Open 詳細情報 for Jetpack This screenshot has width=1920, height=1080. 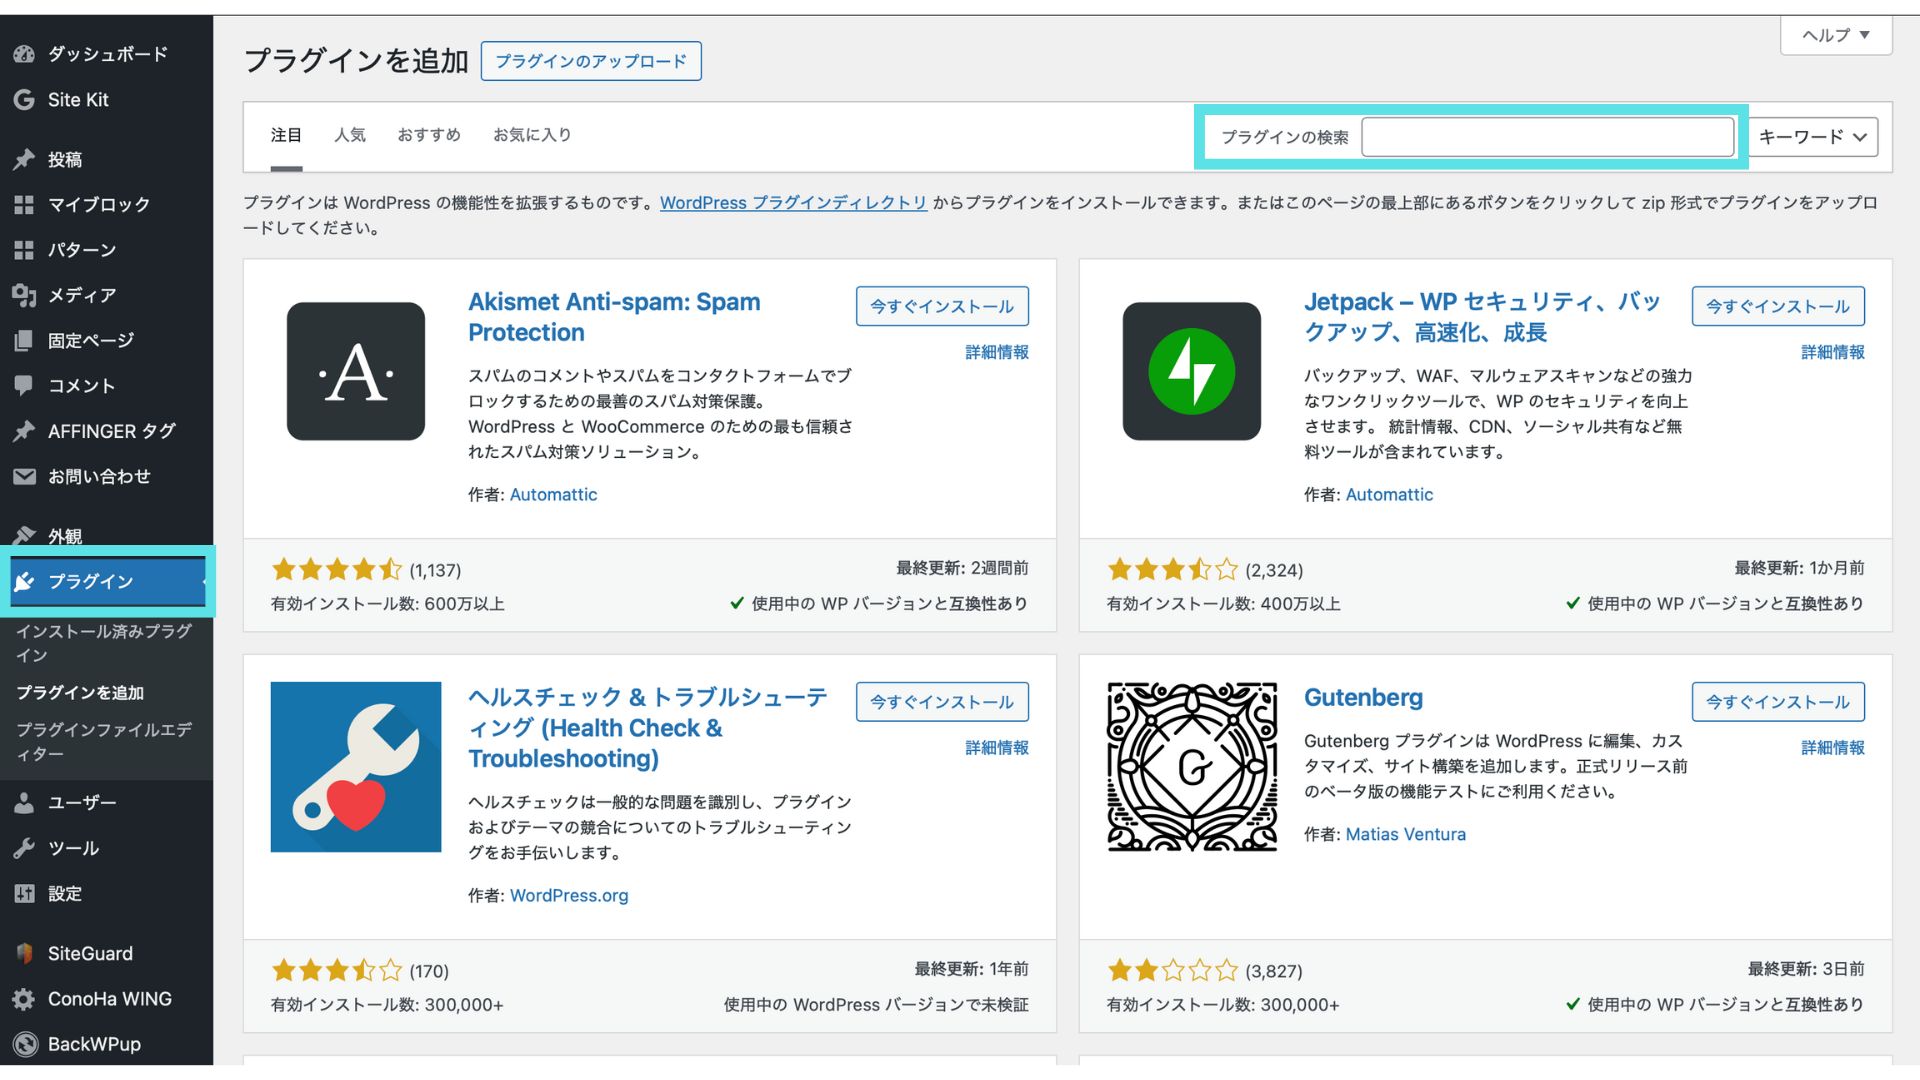pyautogui.click(x=1833, y=352)
